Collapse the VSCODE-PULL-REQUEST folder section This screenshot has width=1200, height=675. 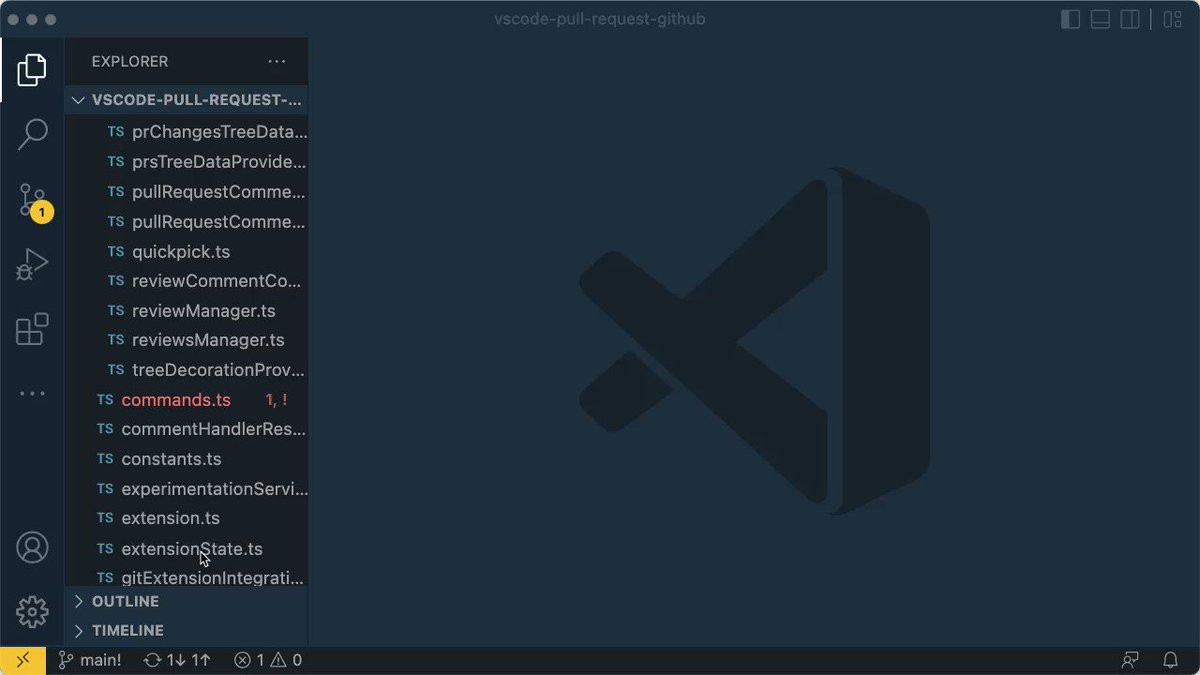187,100
